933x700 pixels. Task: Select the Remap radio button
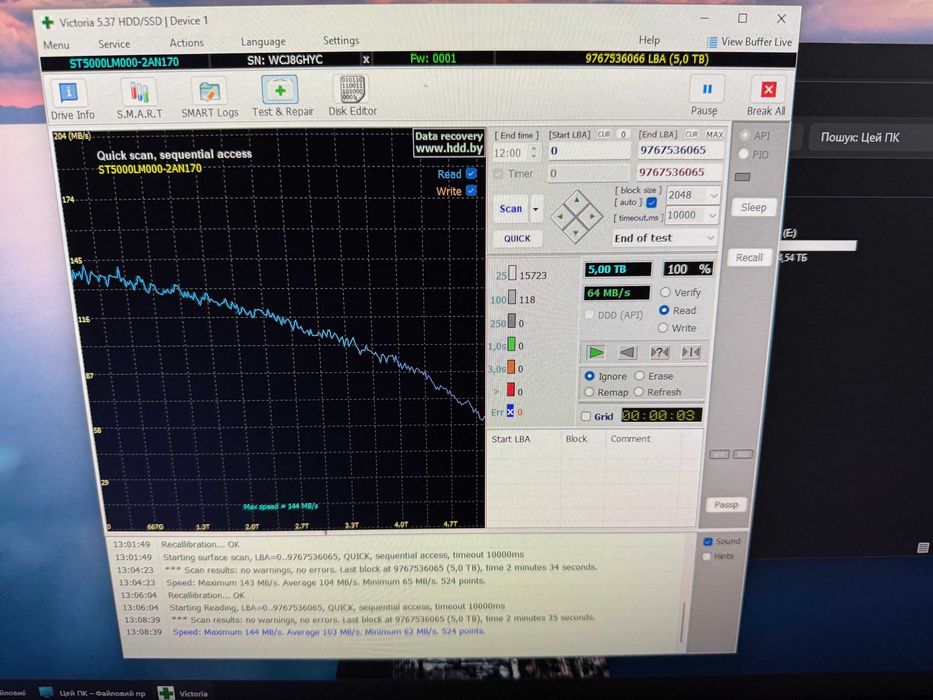(x=589, y=392)
